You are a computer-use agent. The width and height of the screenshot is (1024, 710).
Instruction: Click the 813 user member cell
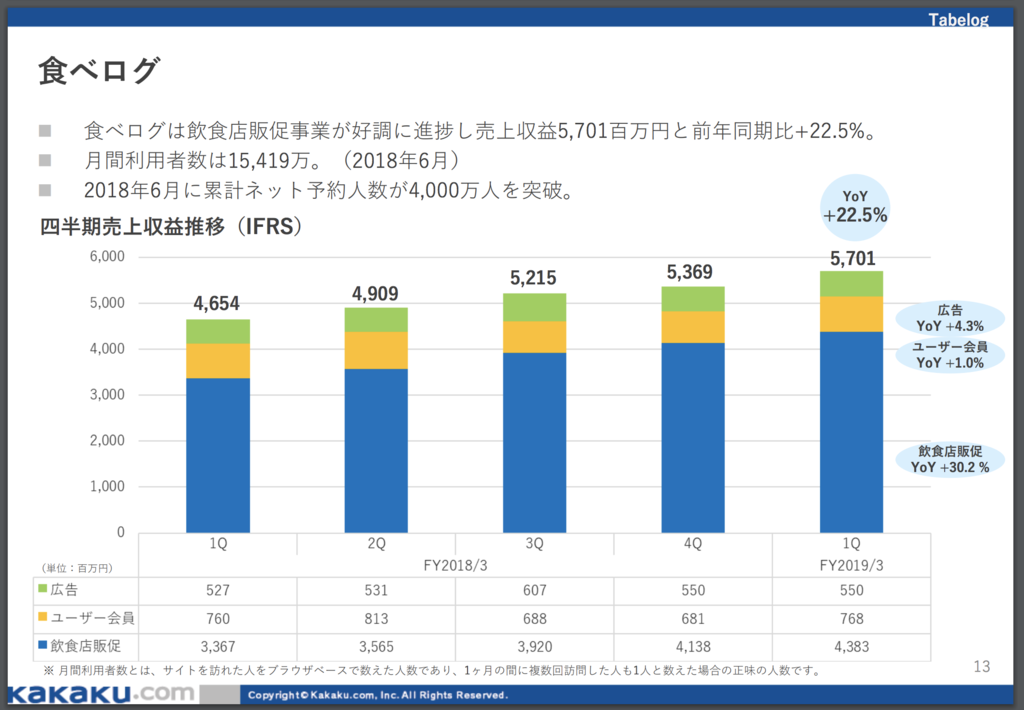tap(376, 619)
